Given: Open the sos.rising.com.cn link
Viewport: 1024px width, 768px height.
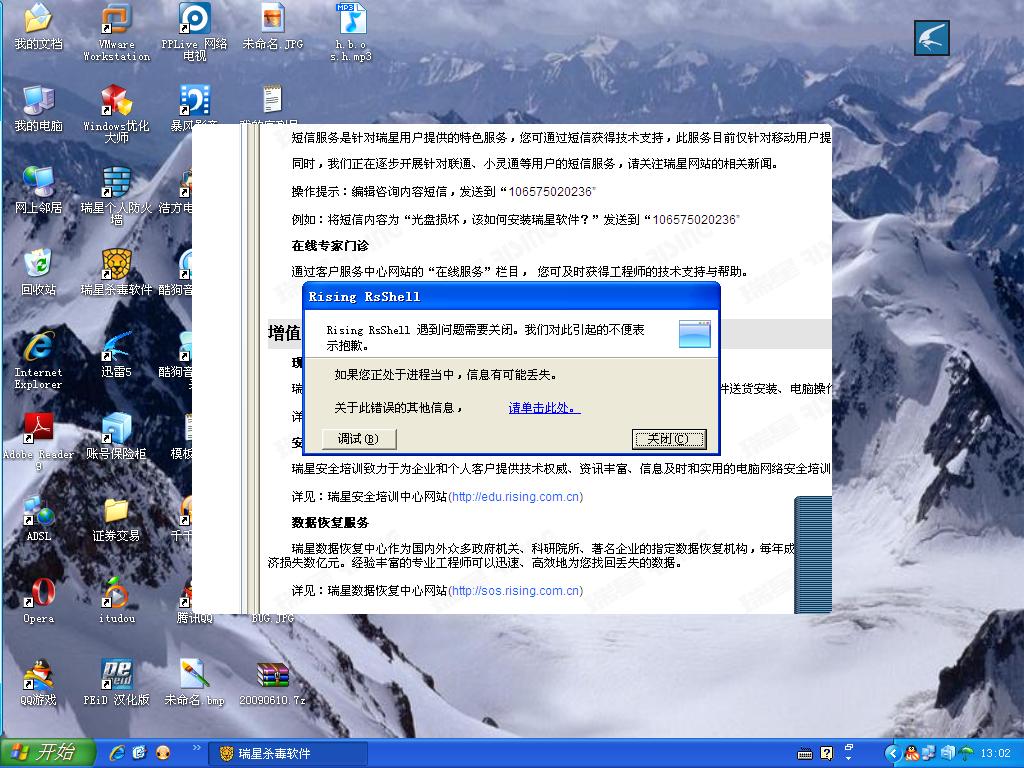Looking at the screenshot, I should pos(515,591).
